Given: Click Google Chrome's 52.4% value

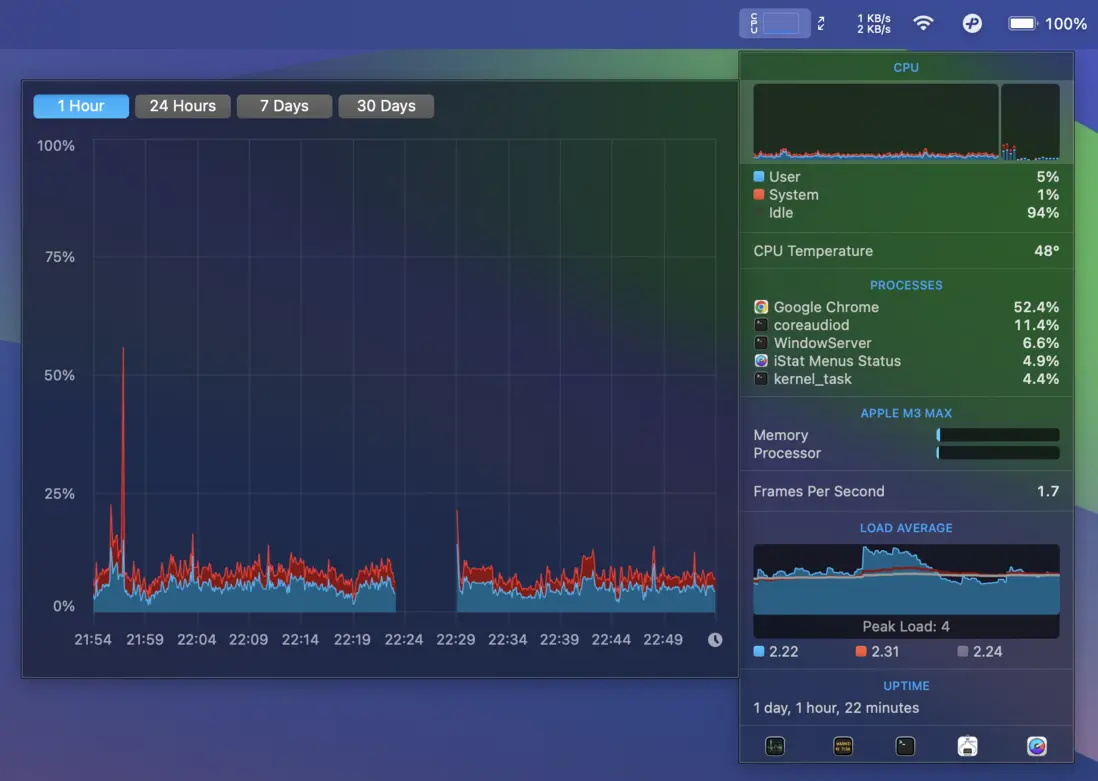Looking at the screenshot, I should pyautogui.click(x=1036, y=307).
